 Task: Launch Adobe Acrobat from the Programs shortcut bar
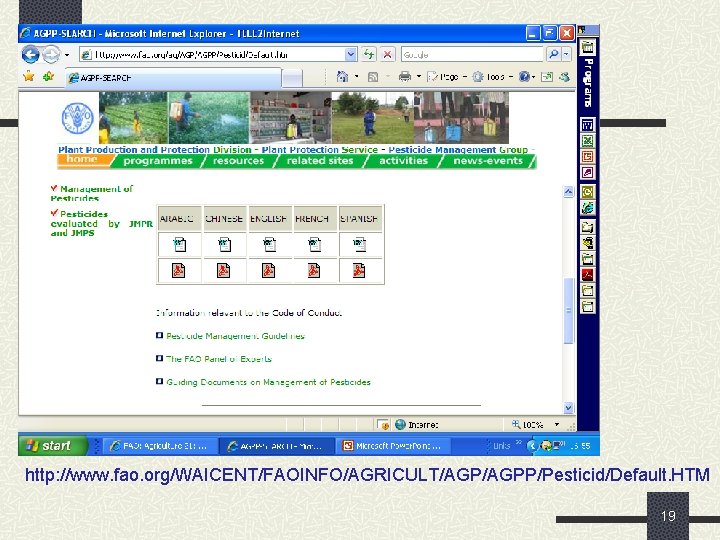click(x=587, y=275)
